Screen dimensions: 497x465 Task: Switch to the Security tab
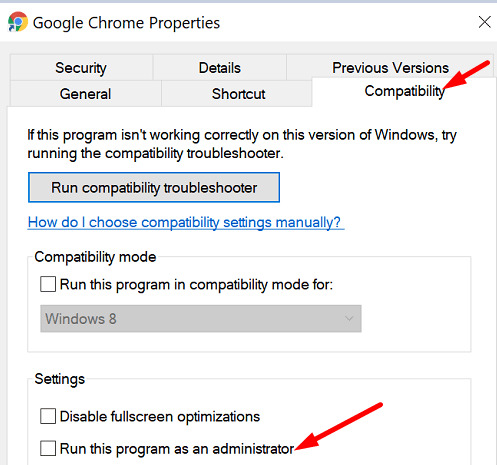tap(81, 68)
